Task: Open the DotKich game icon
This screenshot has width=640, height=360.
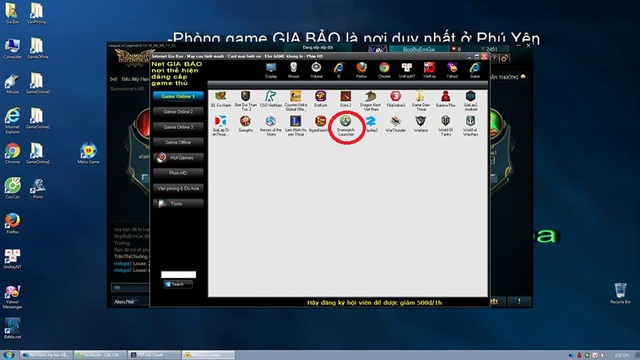Action: 320,99
